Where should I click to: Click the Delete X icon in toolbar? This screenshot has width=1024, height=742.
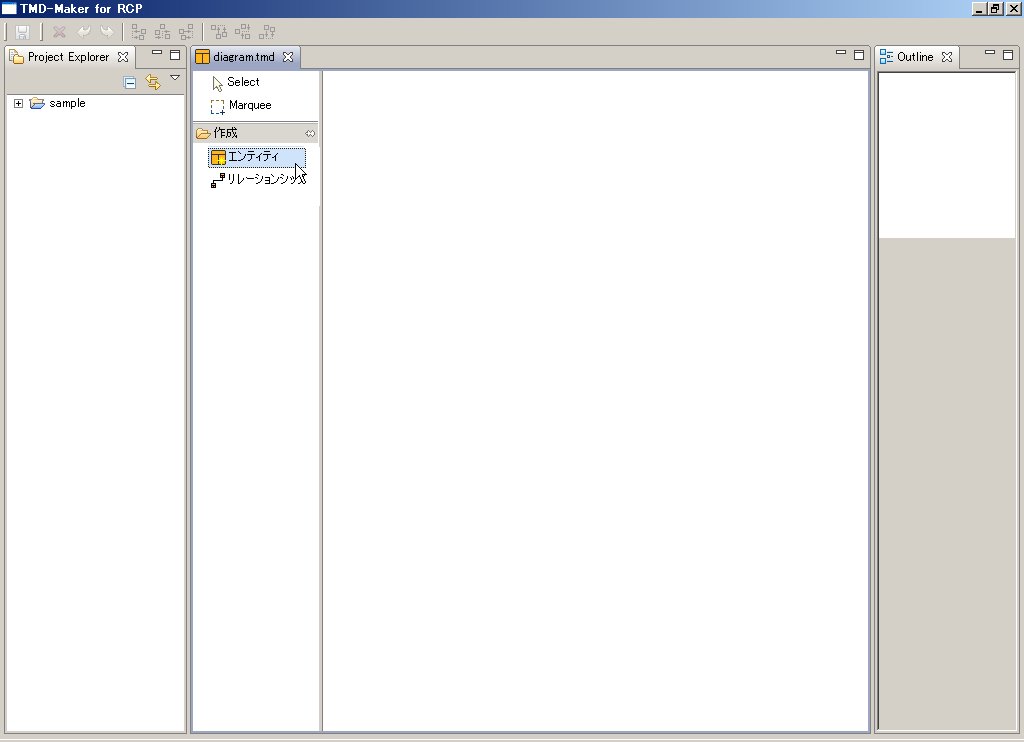pos(59,32)
